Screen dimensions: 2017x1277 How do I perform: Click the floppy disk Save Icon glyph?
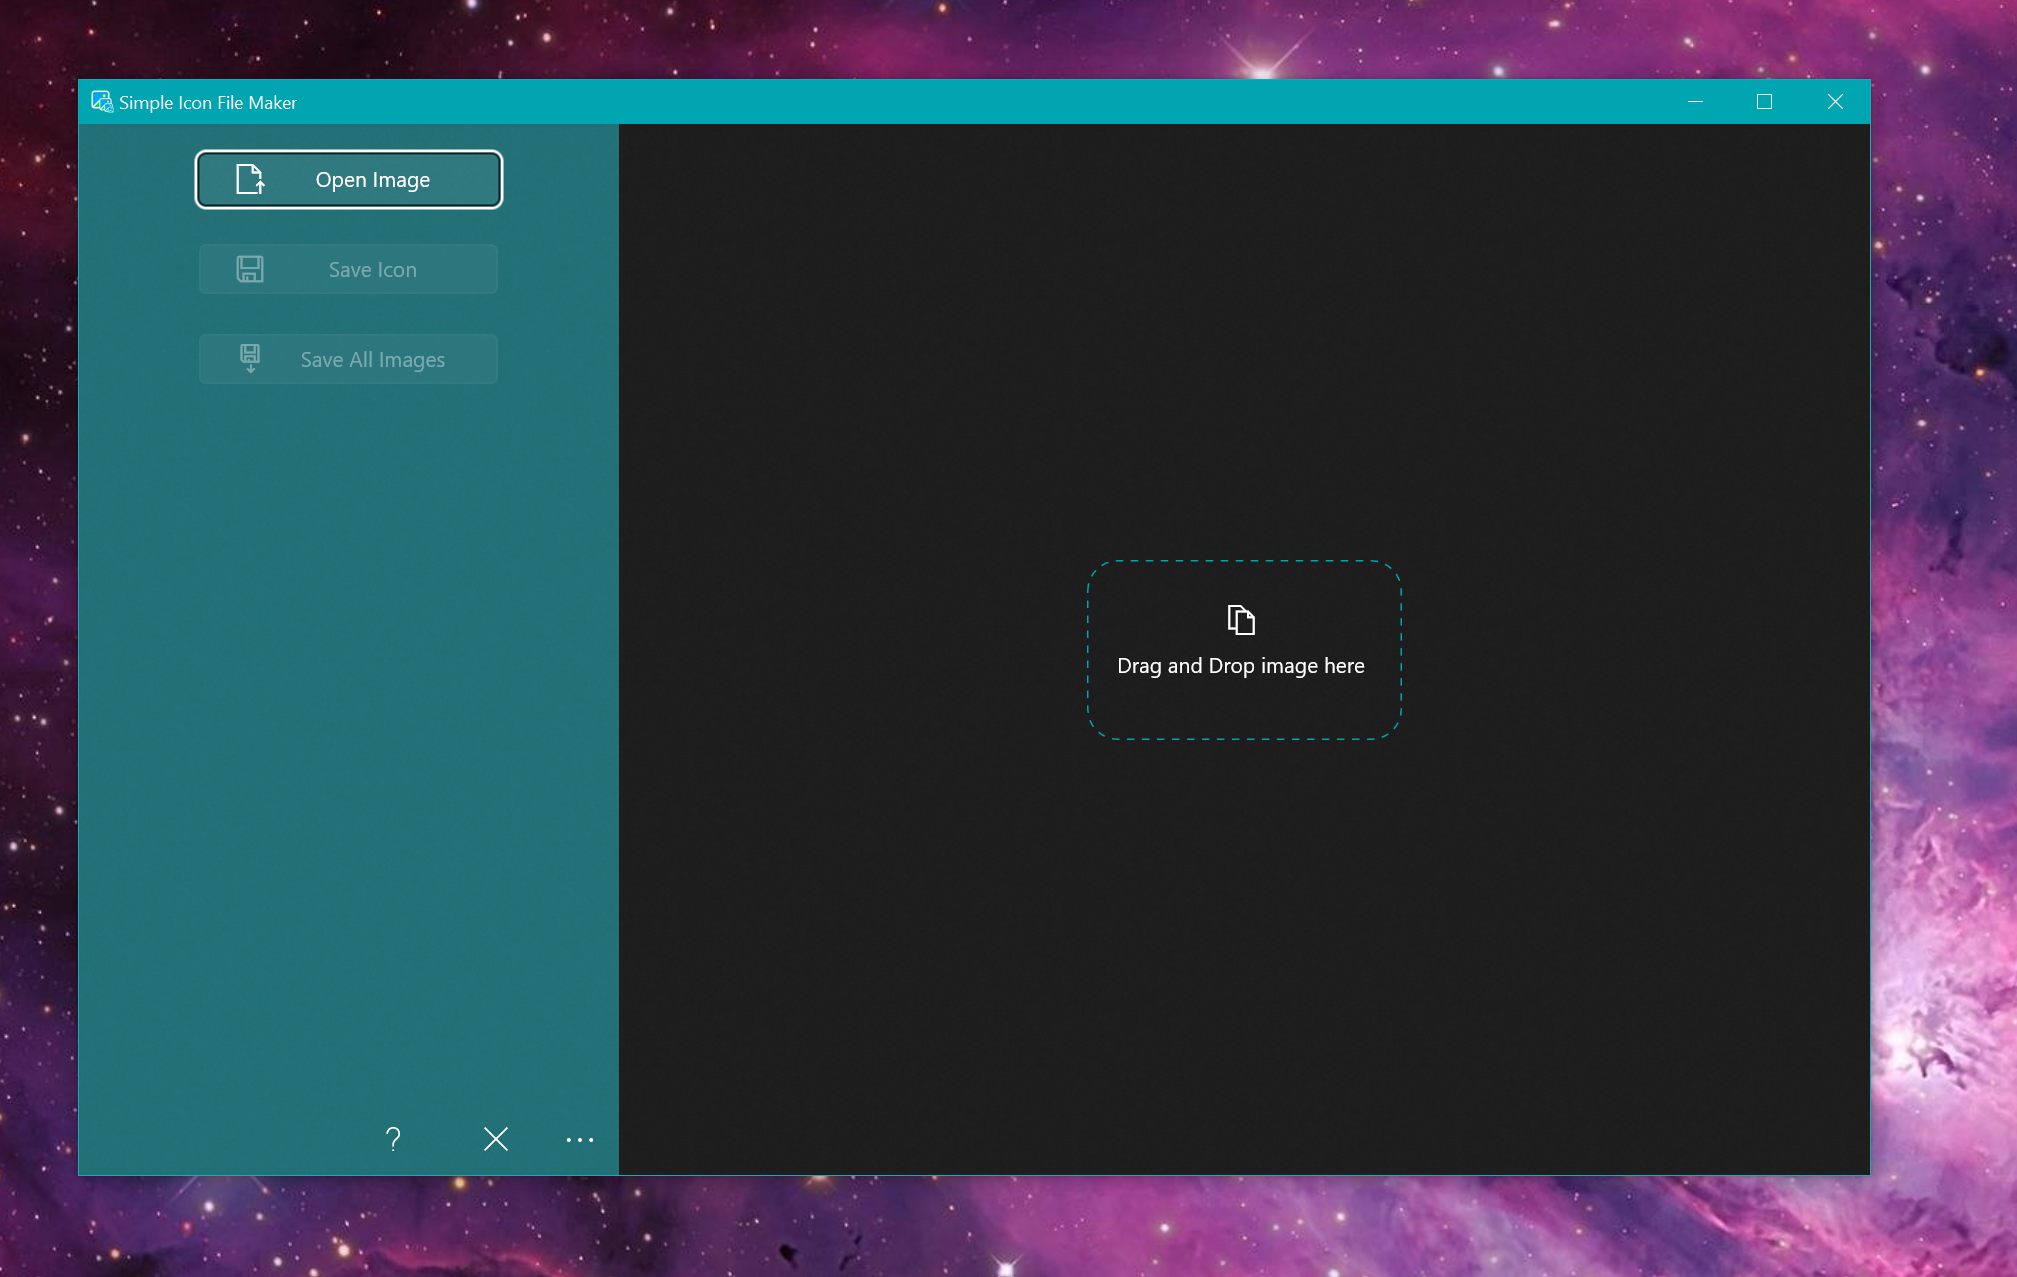pyautogui.click(x=249, y=269)
